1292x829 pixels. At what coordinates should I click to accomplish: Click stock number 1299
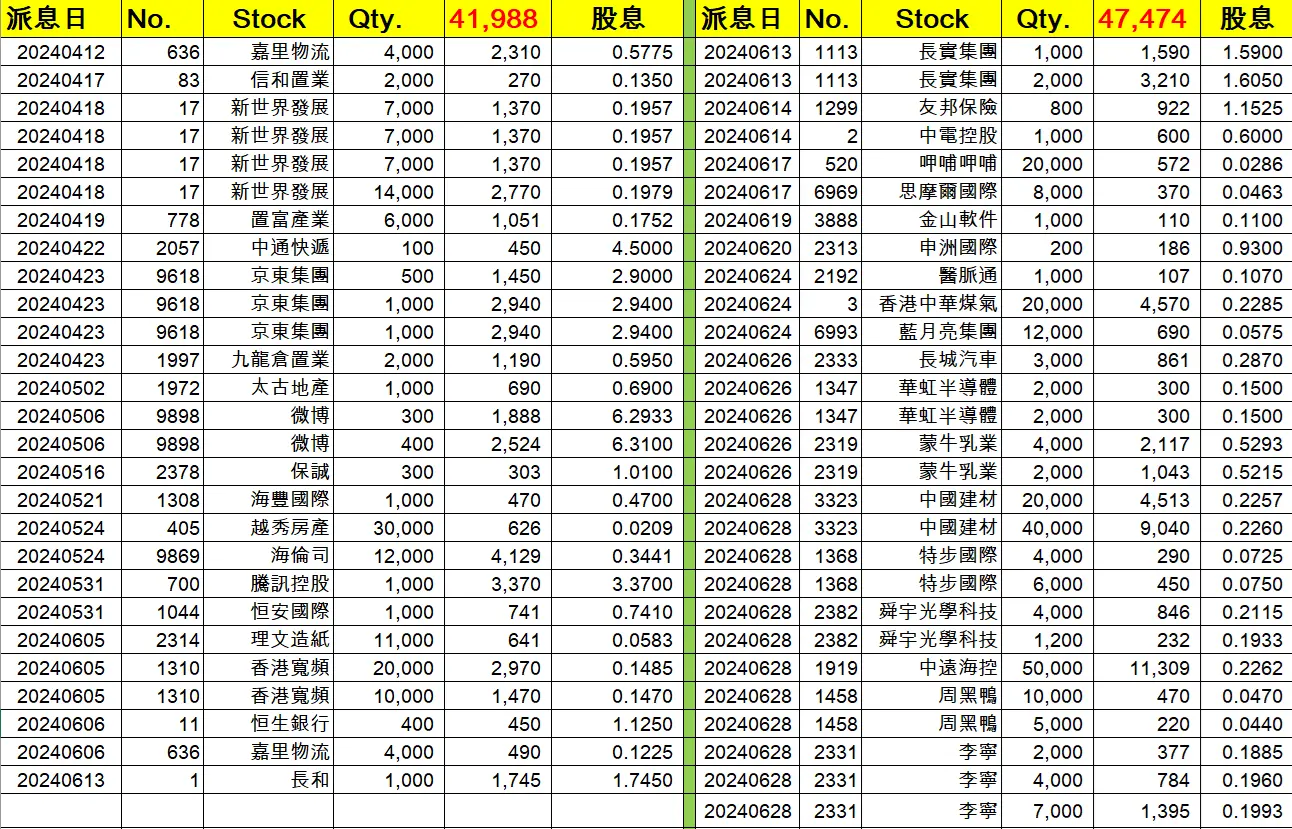[830, 108]
